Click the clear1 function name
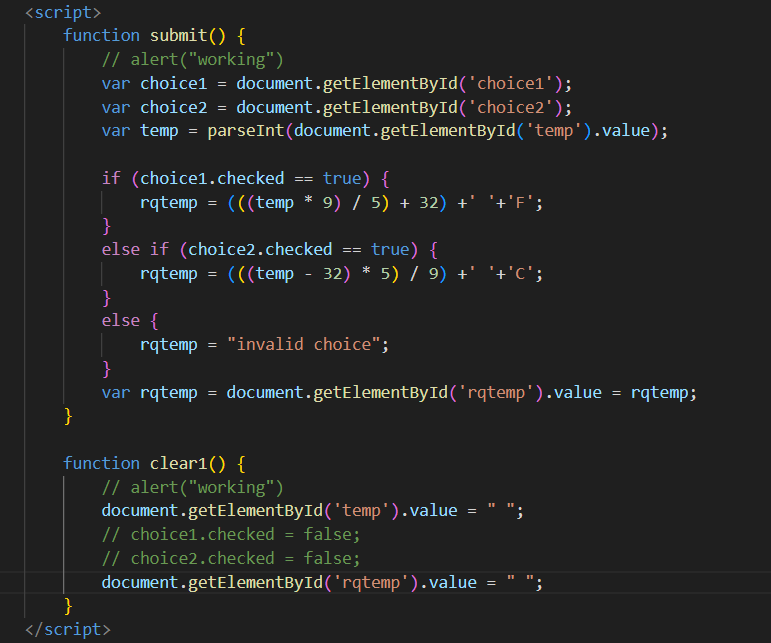The height and width of the screenshot is (643, 771). pyautogui.click(x=178, y=463)
